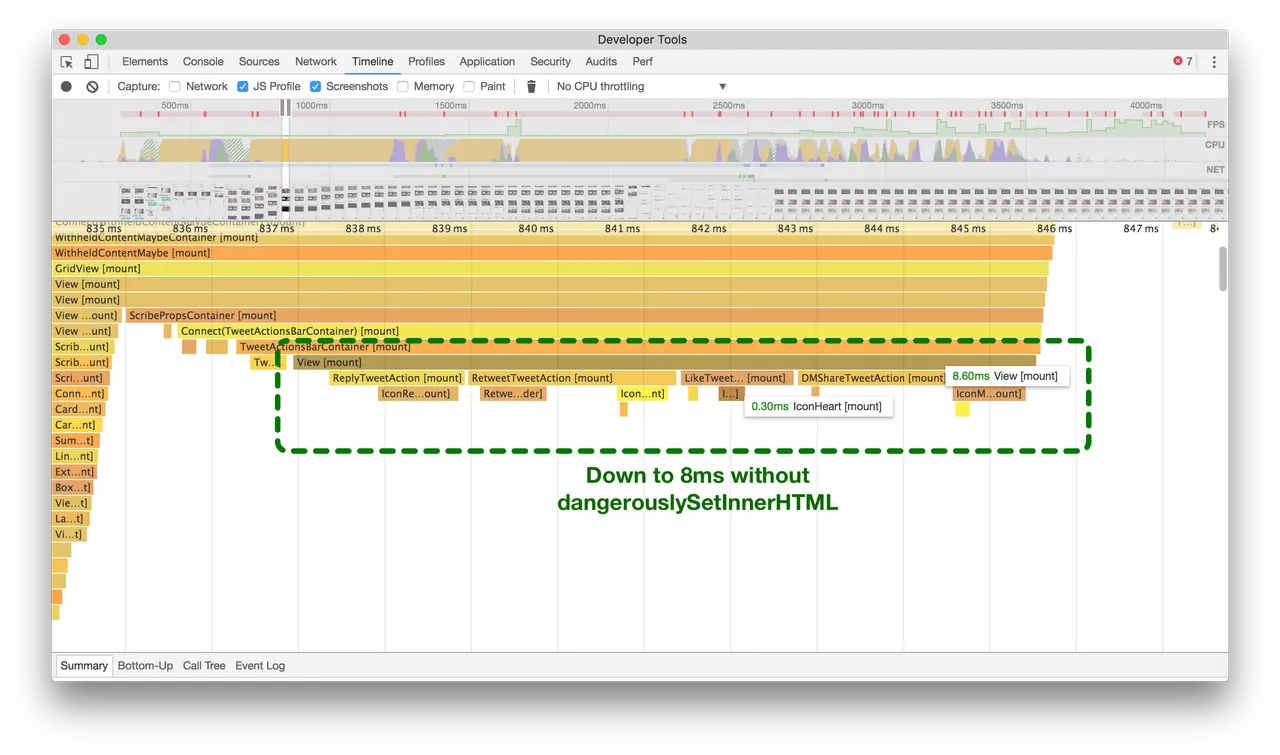Toggle the device toolbar icon

(x=91, y=61)
